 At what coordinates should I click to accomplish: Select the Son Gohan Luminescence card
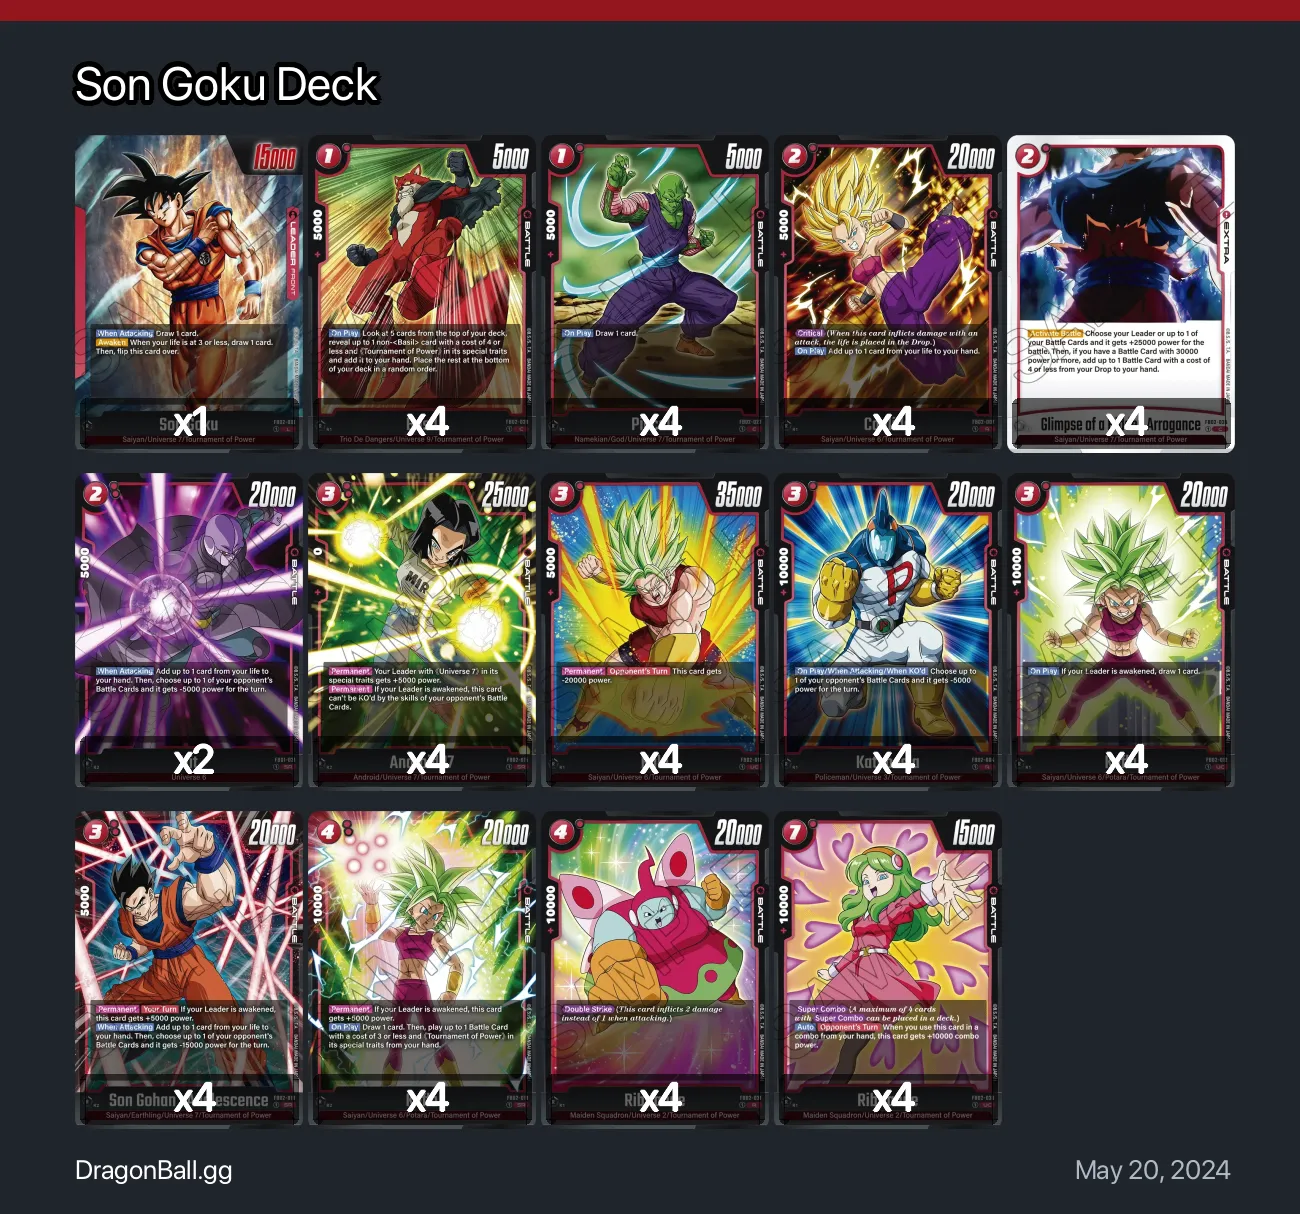click(189, 969)
